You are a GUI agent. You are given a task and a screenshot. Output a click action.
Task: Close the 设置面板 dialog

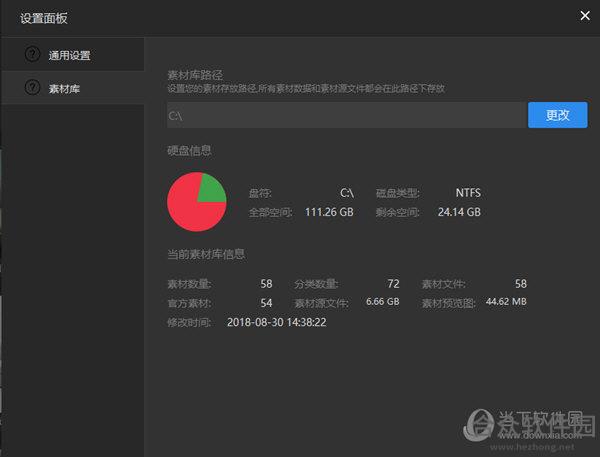pos(585,16)
